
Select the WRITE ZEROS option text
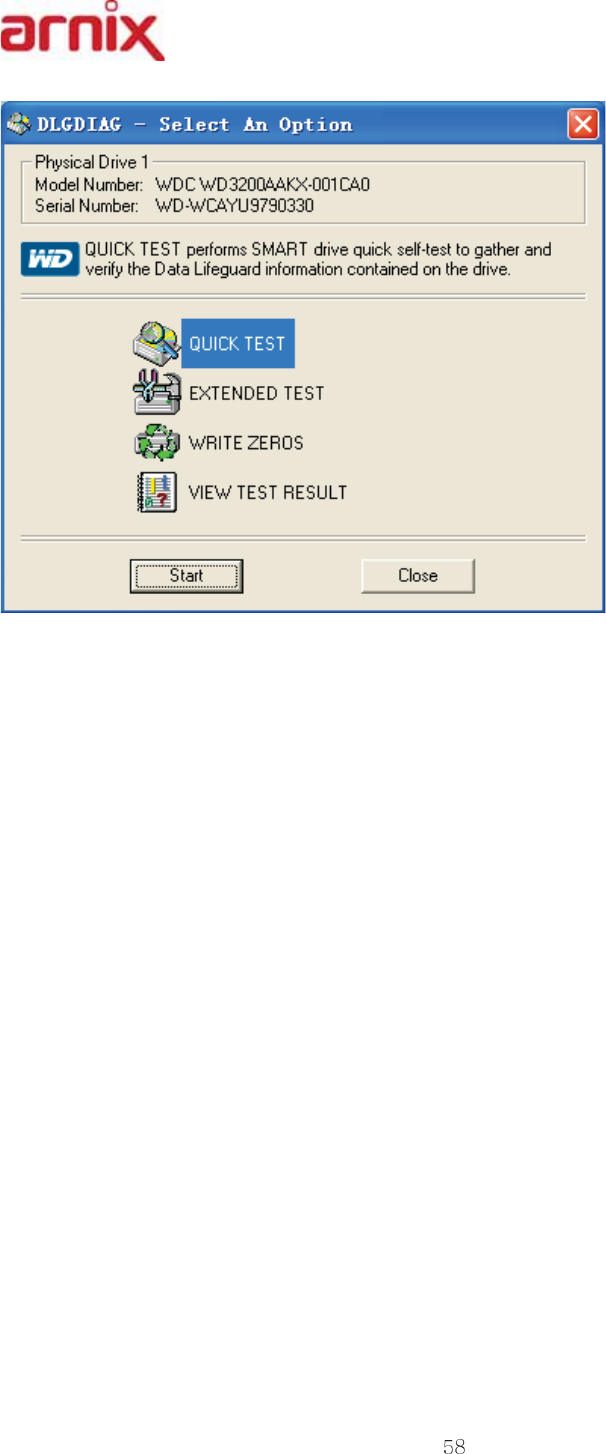[x=246, y=442]
